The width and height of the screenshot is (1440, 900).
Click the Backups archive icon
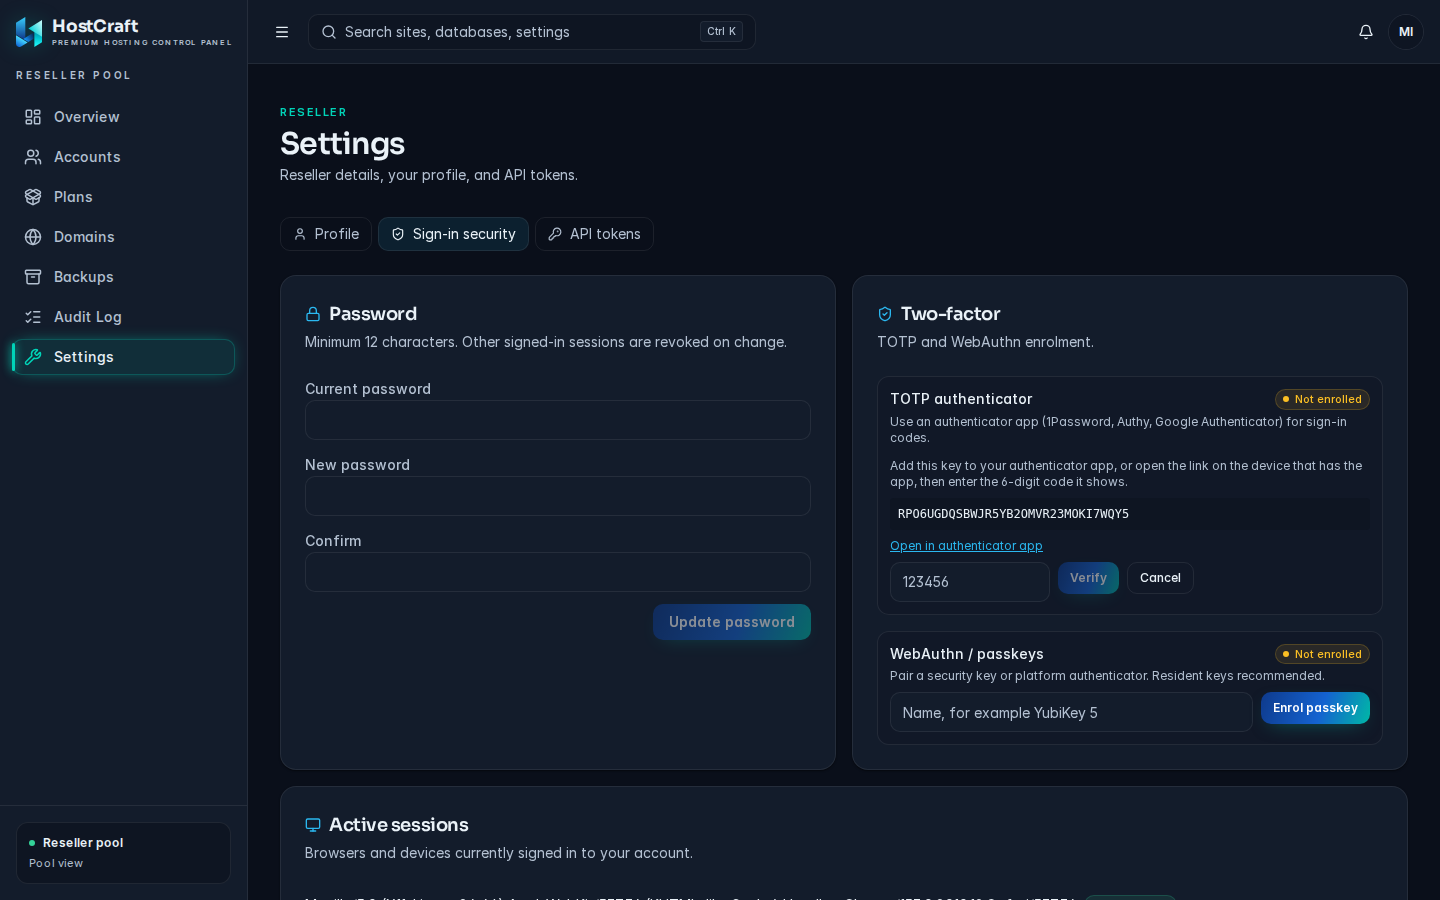[x=33, y=277]
